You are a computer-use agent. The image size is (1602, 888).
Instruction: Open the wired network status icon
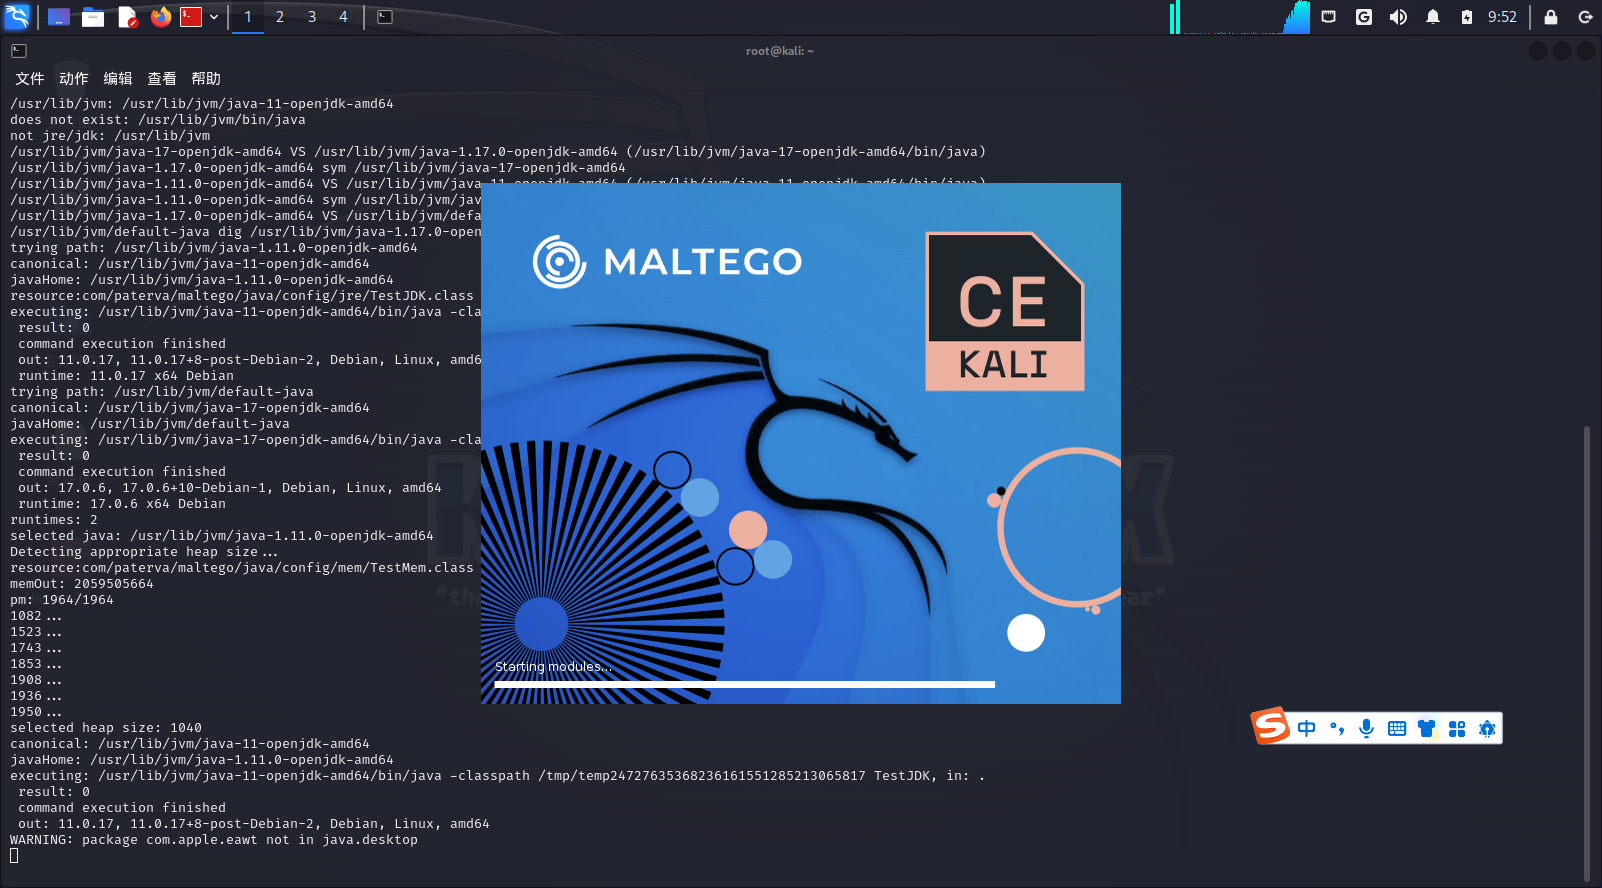tap(1329, 17)
